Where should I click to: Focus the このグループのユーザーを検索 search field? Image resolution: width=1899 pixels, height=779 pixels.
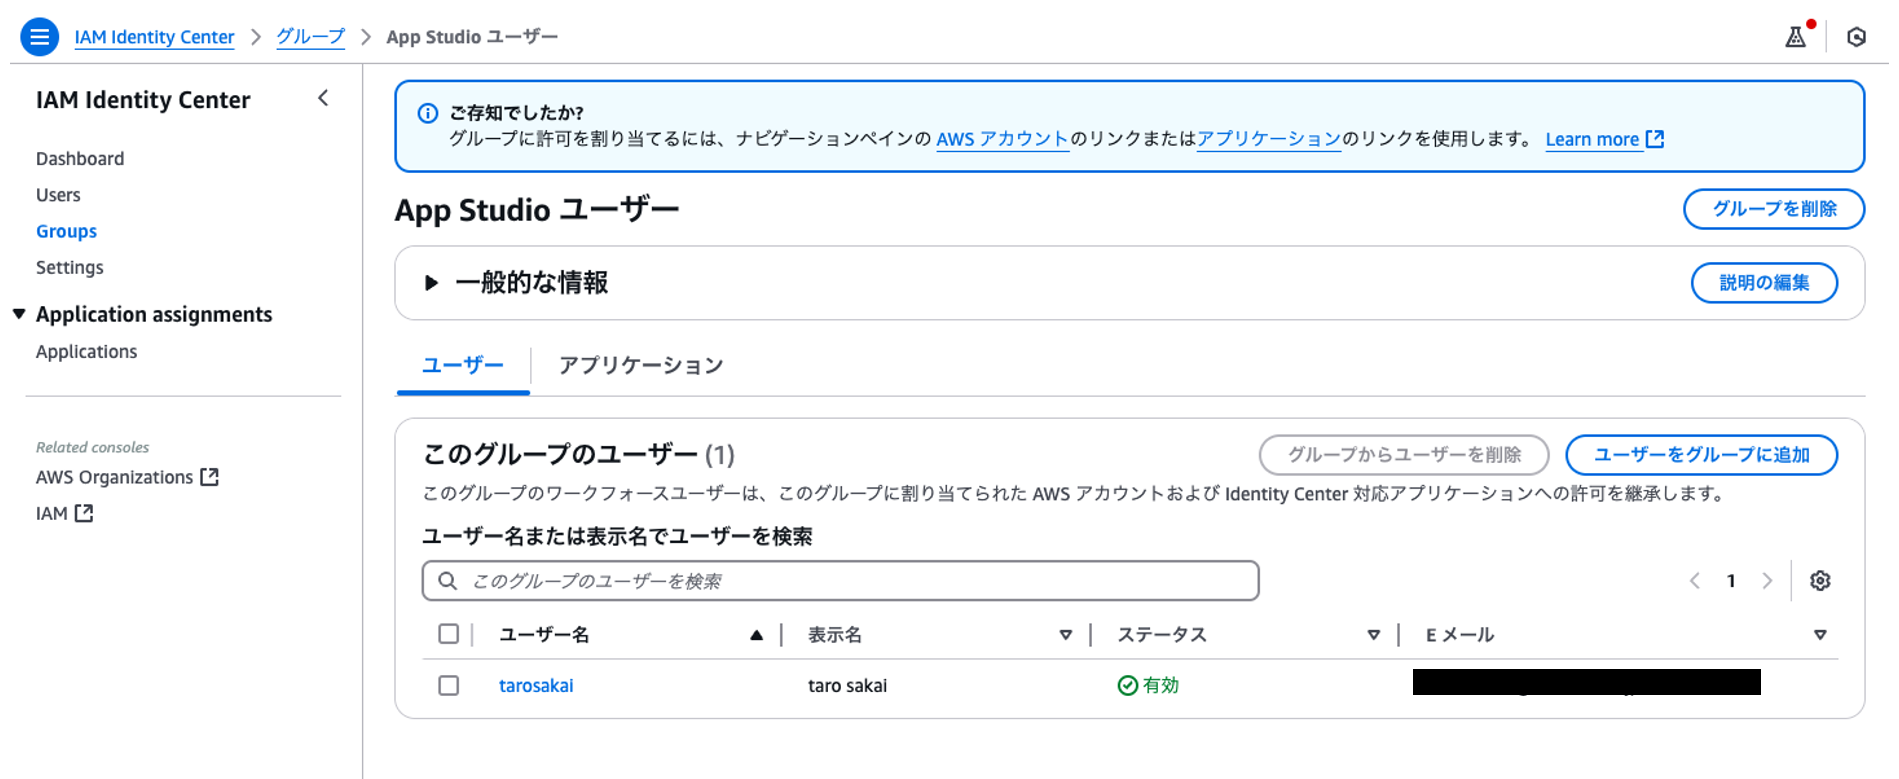click(840, 581)
